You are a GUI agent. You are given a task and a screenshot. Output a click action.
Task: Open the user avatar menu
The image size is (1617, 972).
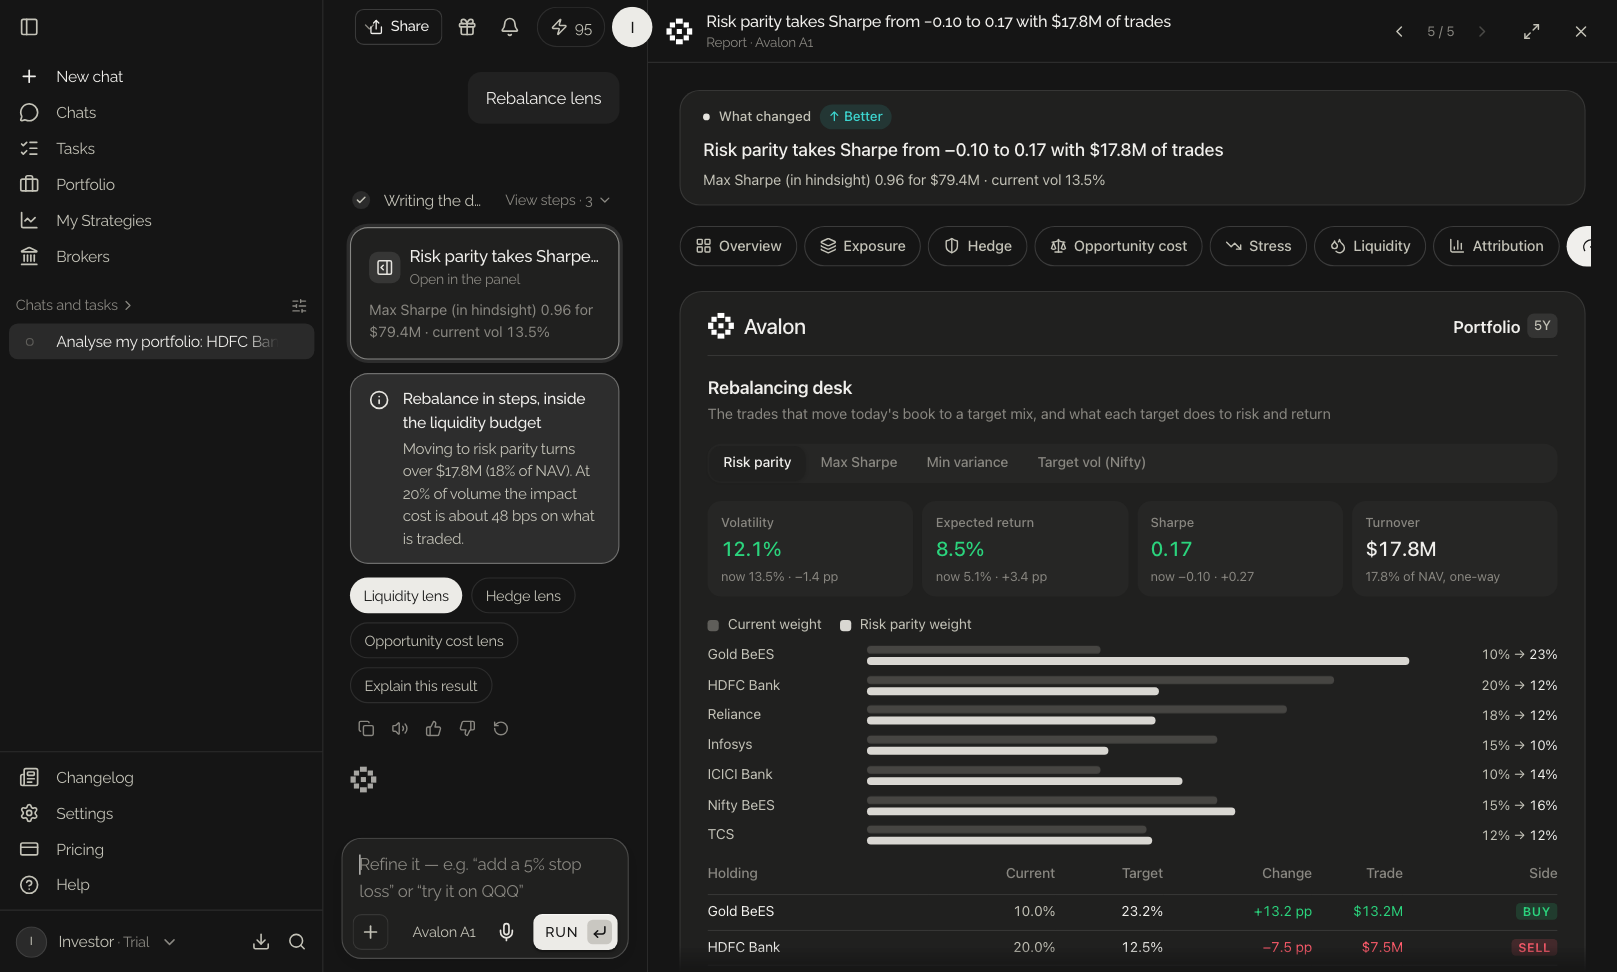[x=632, y=27]
